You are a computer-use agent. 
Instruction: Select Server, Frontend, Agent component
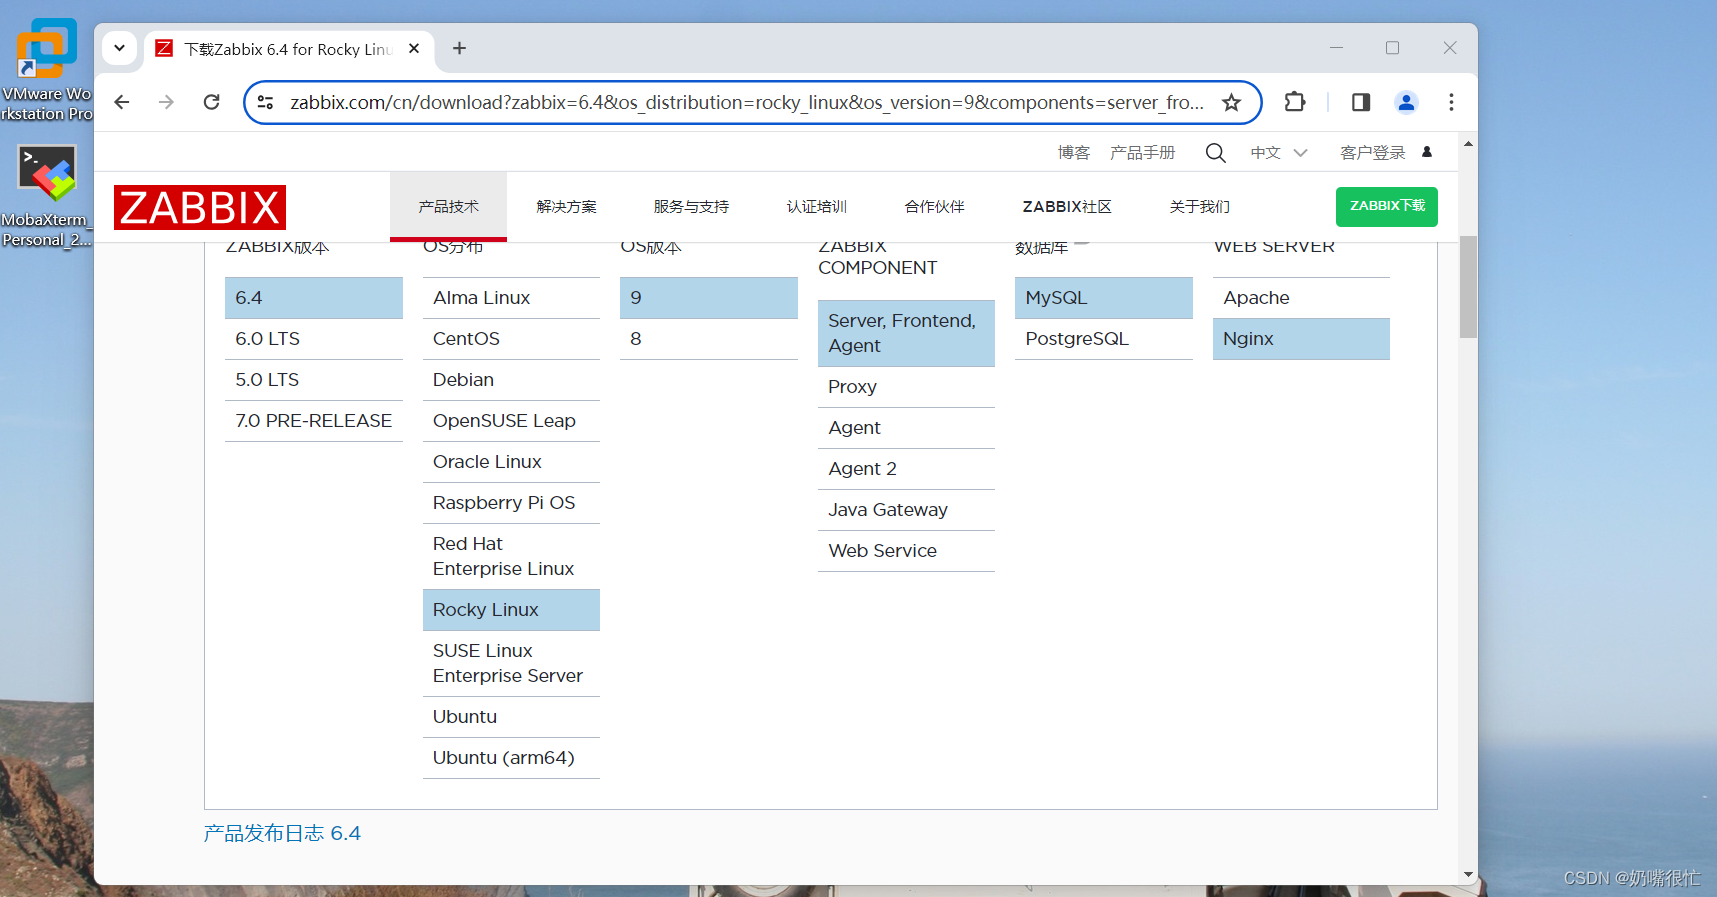pos(906,333)
